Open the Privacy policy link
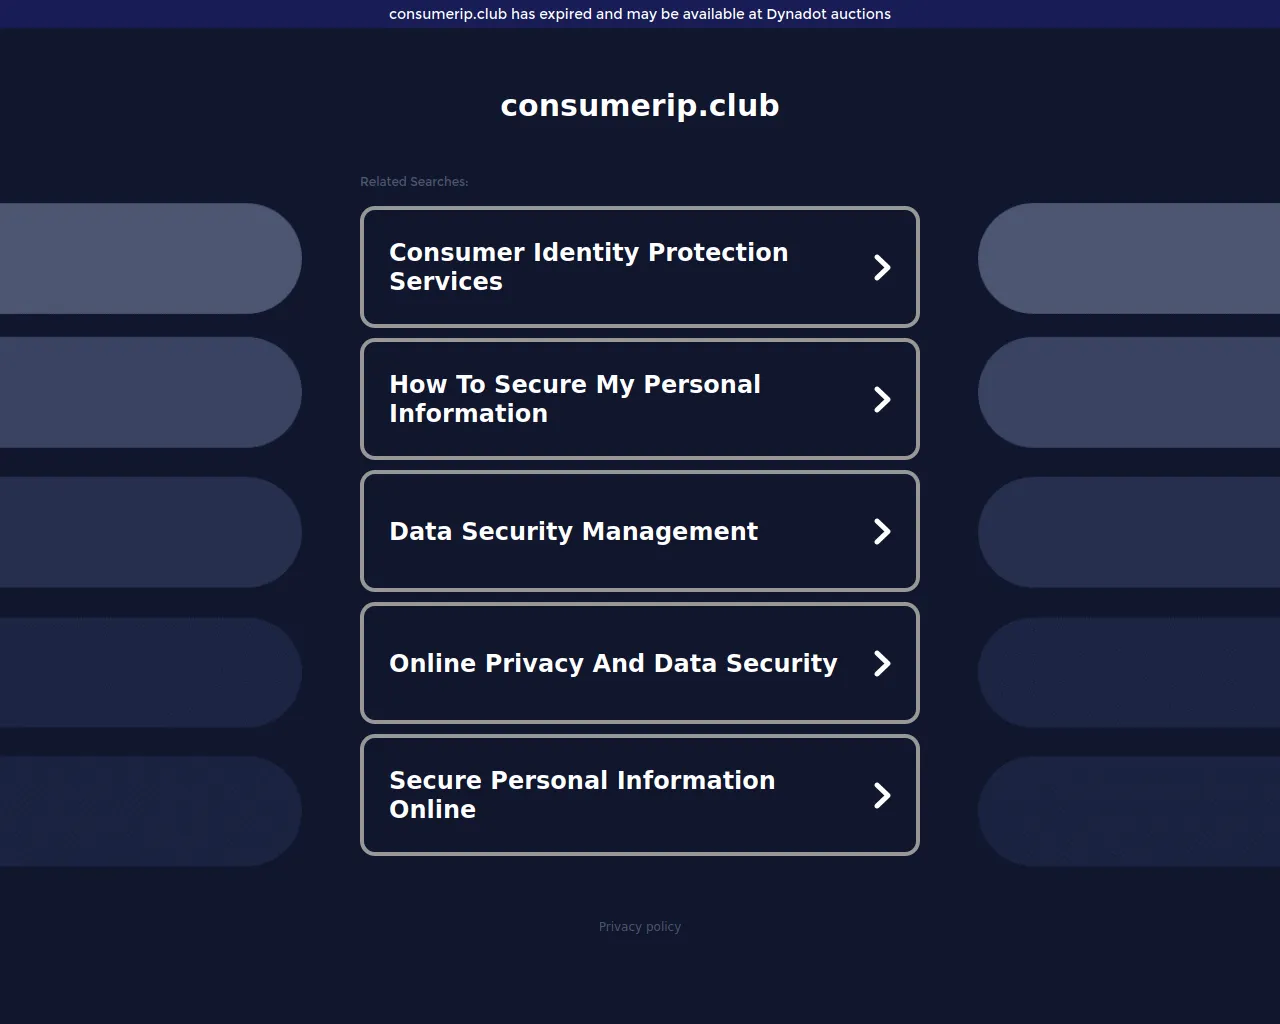 click(x=640, y=927)
